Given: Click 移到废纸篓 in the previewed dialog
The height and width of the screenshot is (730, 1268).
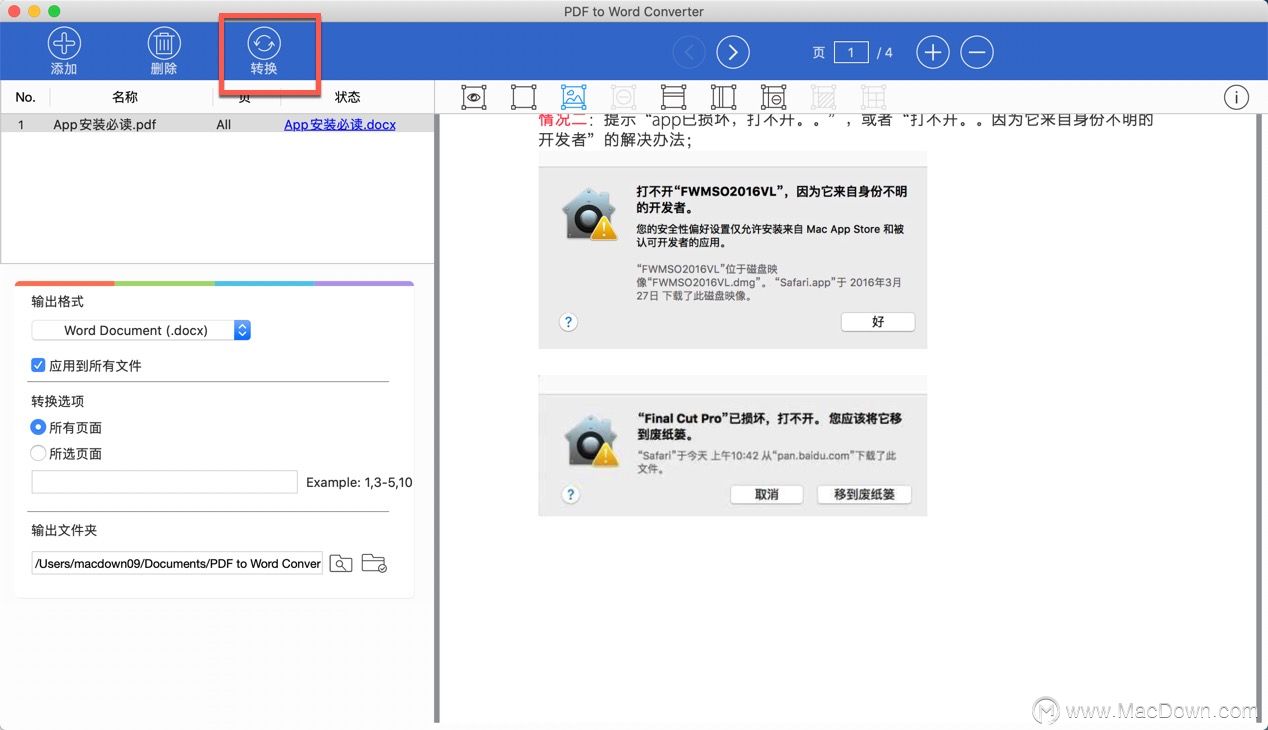Looking at the screenshot, I should [x=864, y=494].
